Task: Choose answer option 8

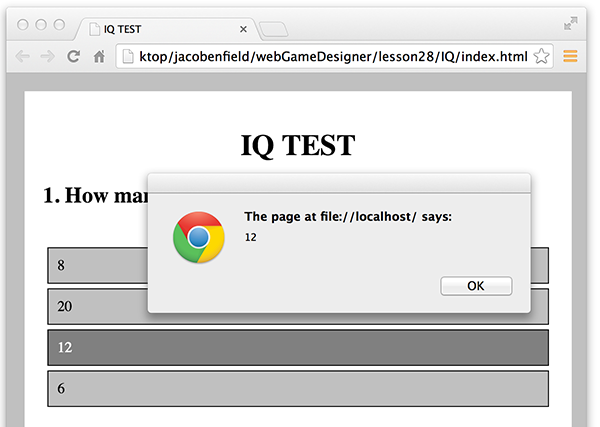Action: point(95,265)
